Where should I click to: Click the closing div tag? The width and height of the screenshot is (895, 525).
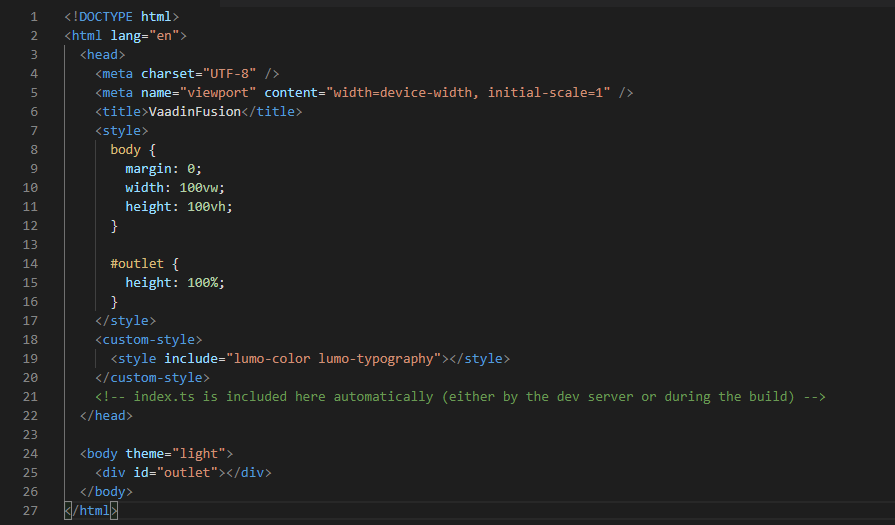(x=249, y=472)
